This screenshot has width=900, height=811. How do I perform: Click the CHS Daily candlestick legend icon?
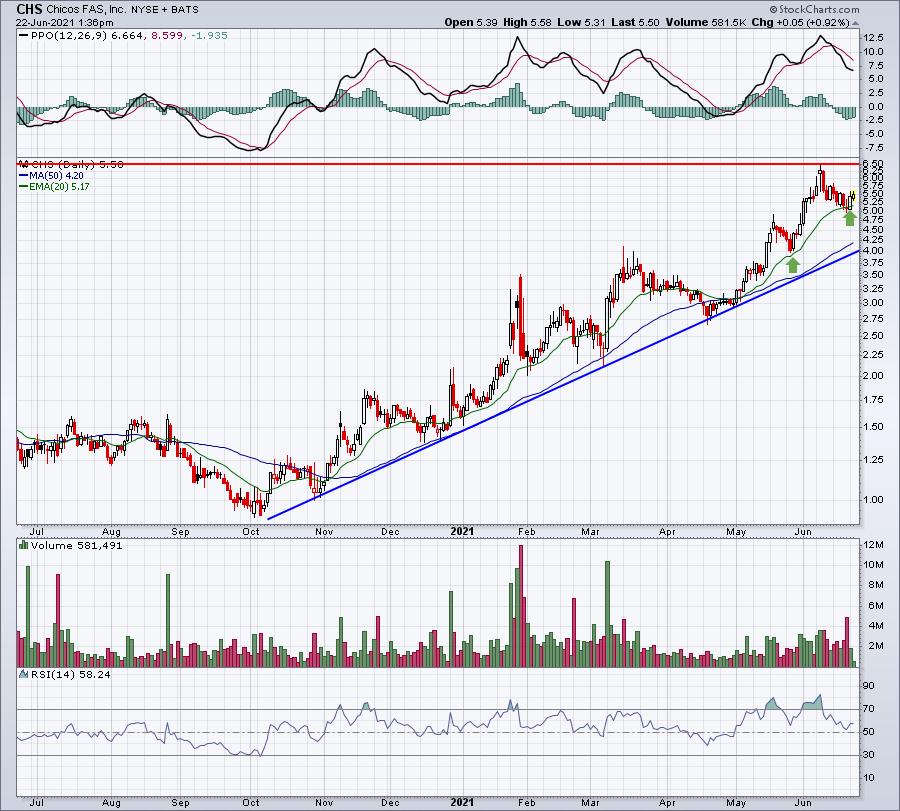coord(24,164)
